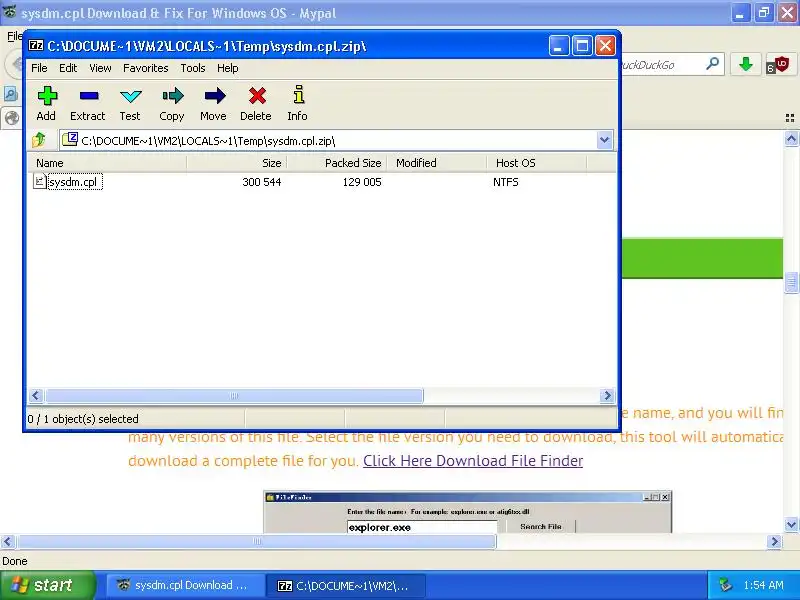Click the four-squares grid icon in the browser

click(790, 118)
